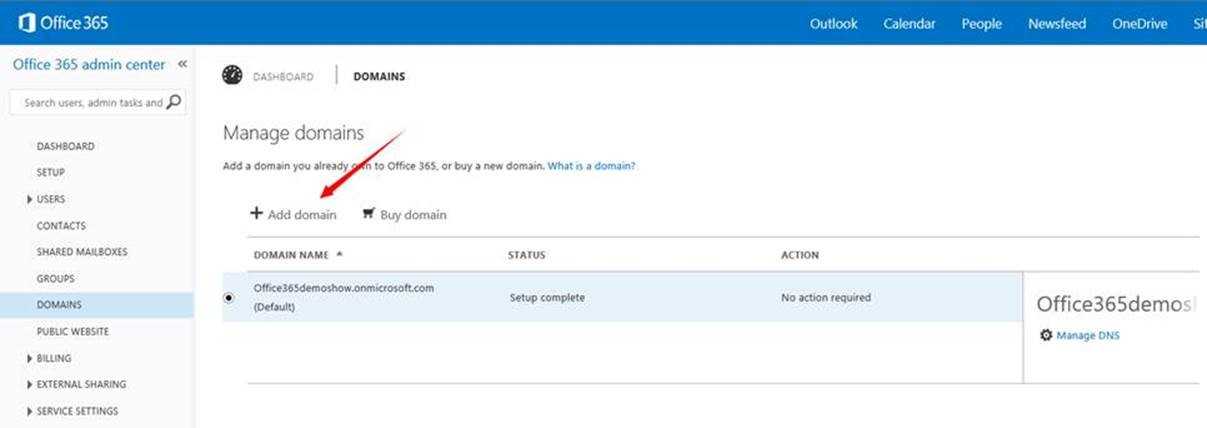Click the search magnifier icon
Viewport: 1207px width, 428px height.
pos(174,102)
